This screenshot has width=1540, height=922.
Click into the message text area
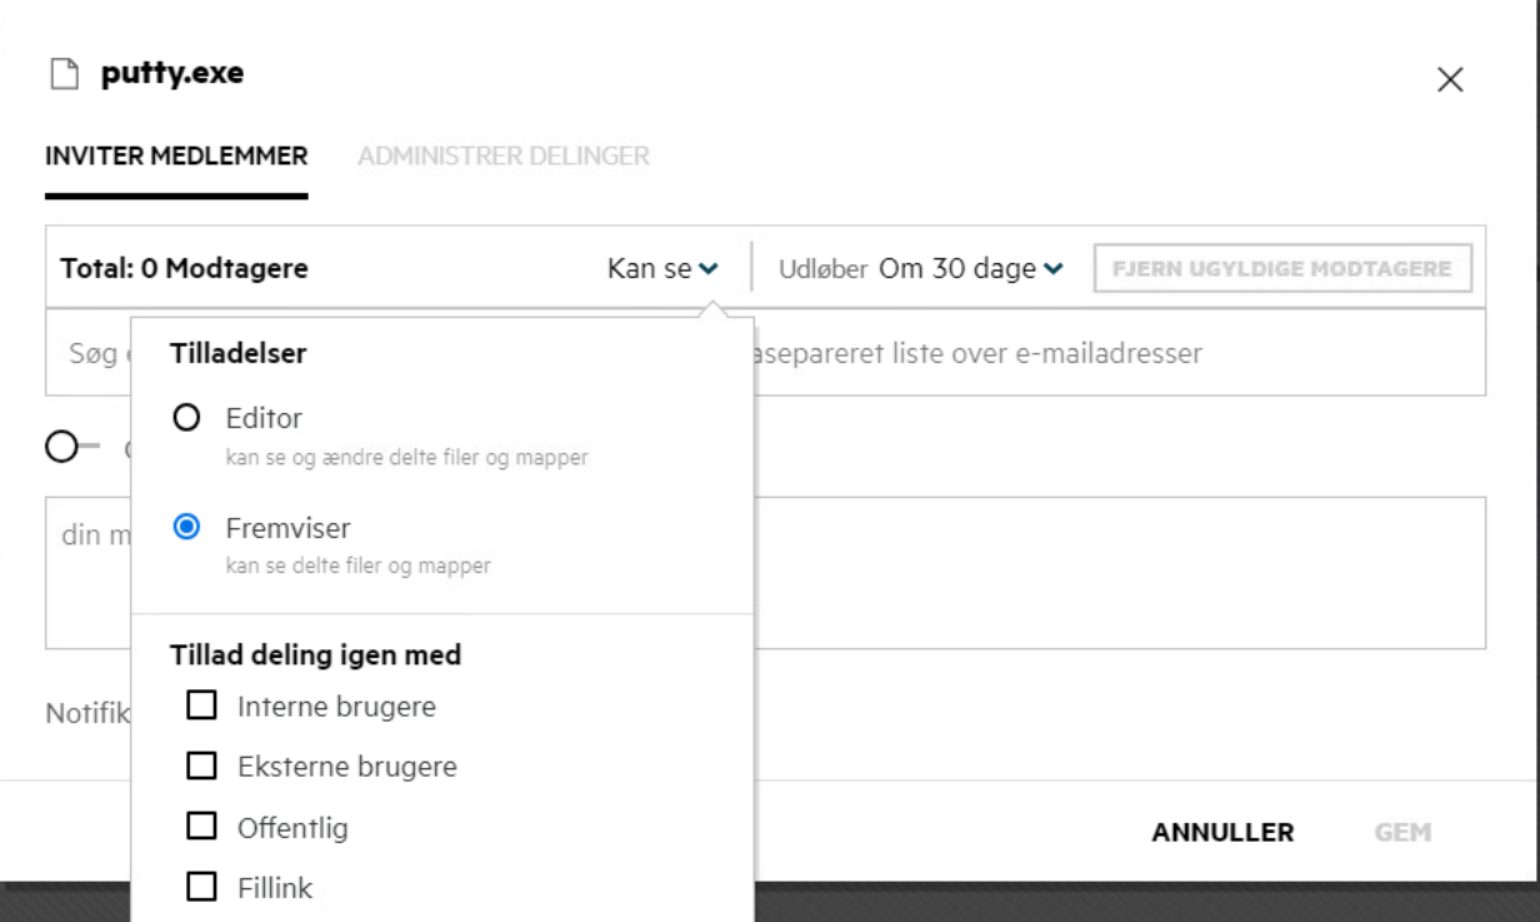pos(1100,572)
